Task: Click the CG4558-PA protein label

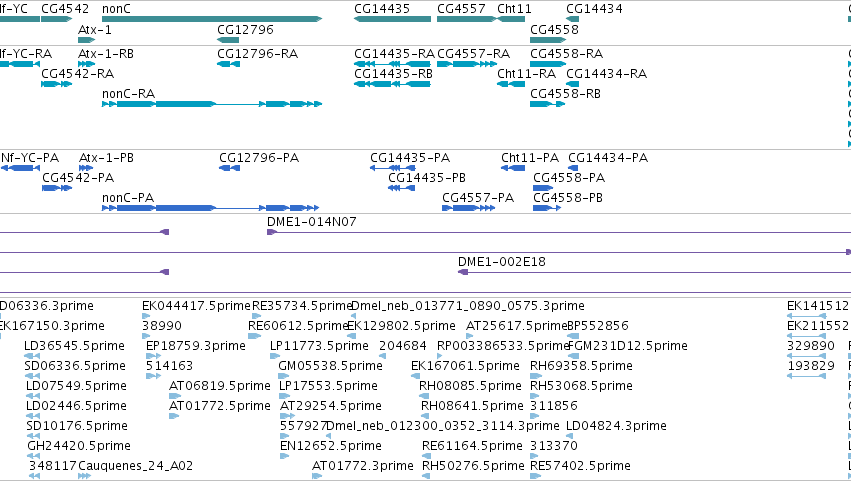Action: point(569,178)
